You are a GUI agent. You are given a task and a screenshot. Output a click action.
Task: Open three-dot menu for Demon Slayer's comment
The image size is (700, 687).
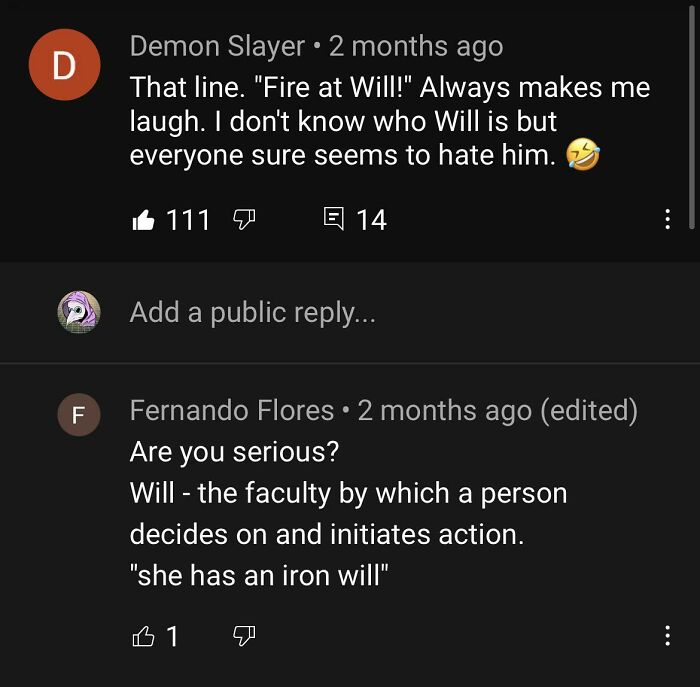[x=667, y=219]
